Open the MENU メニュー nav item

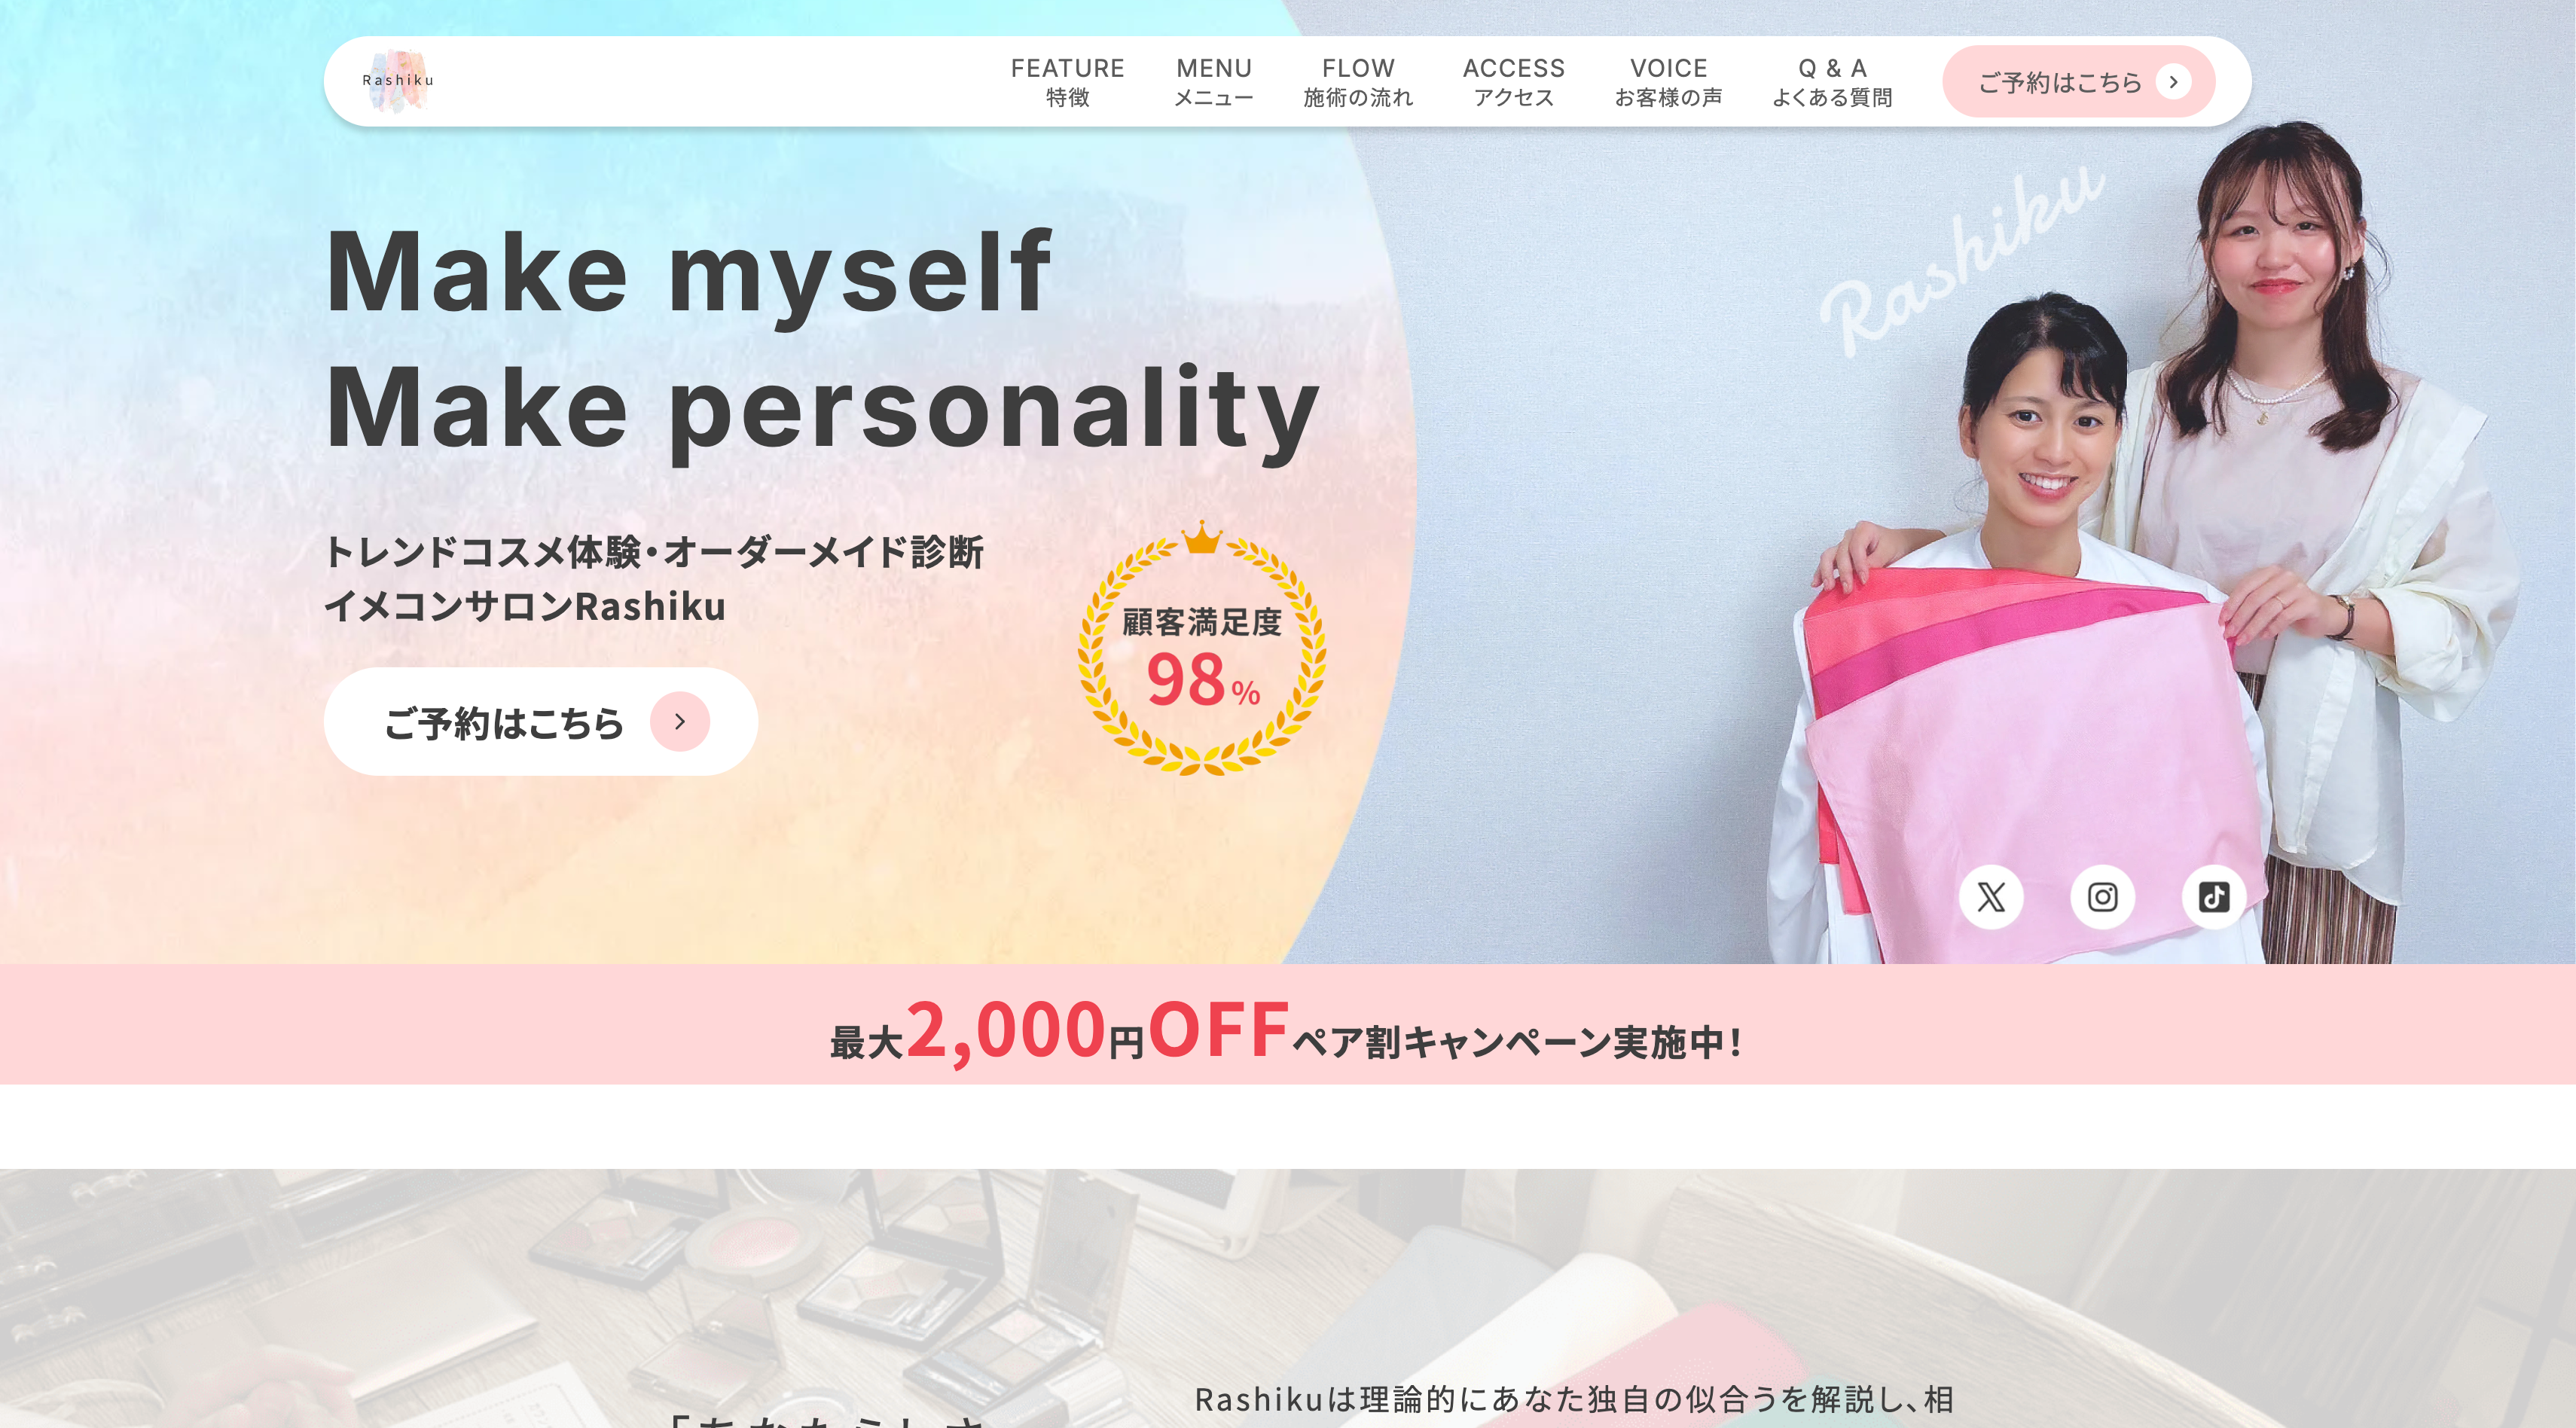click(x=1213, y=82)
